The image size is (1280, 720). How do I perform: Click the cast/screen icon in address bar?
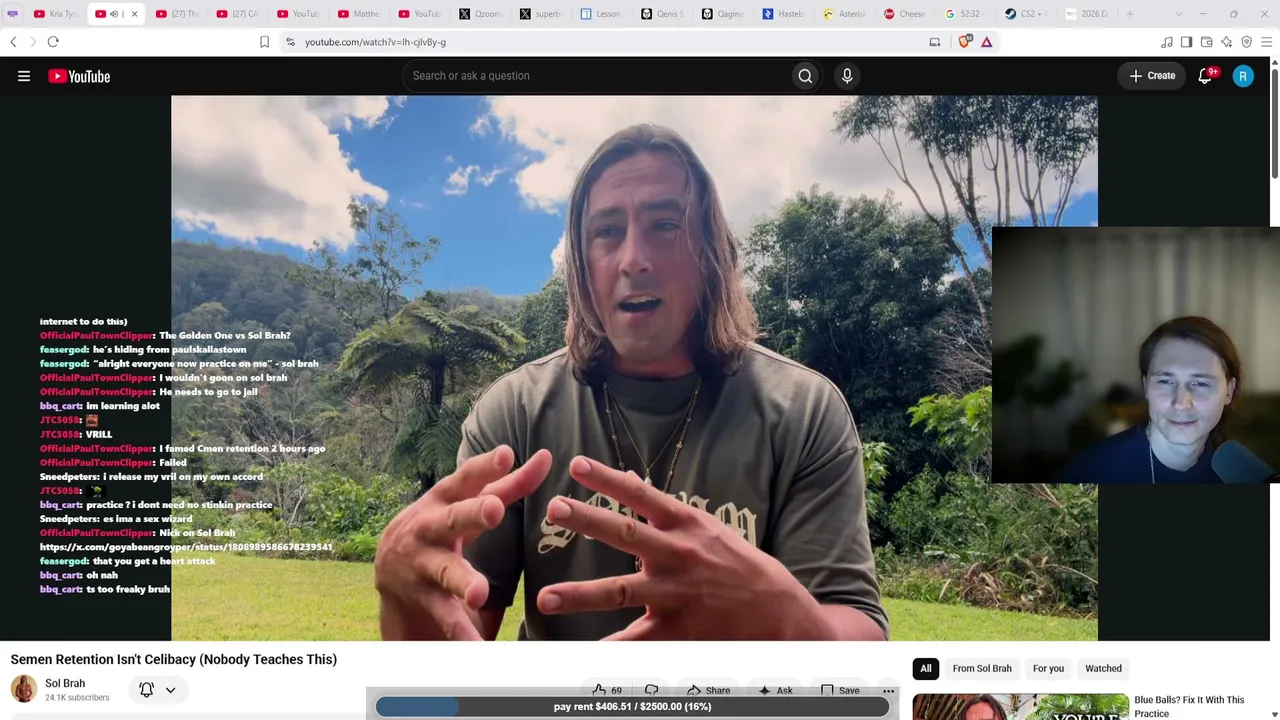tap(935, 42)
